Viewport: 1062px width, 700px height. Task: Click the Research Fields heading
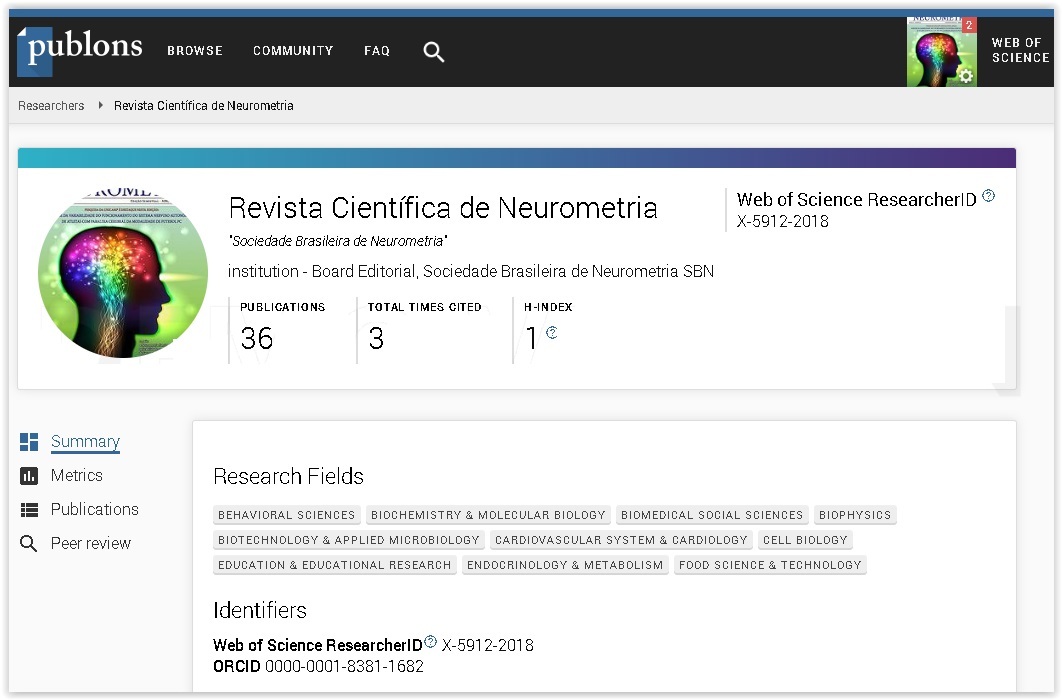(289, 477)
